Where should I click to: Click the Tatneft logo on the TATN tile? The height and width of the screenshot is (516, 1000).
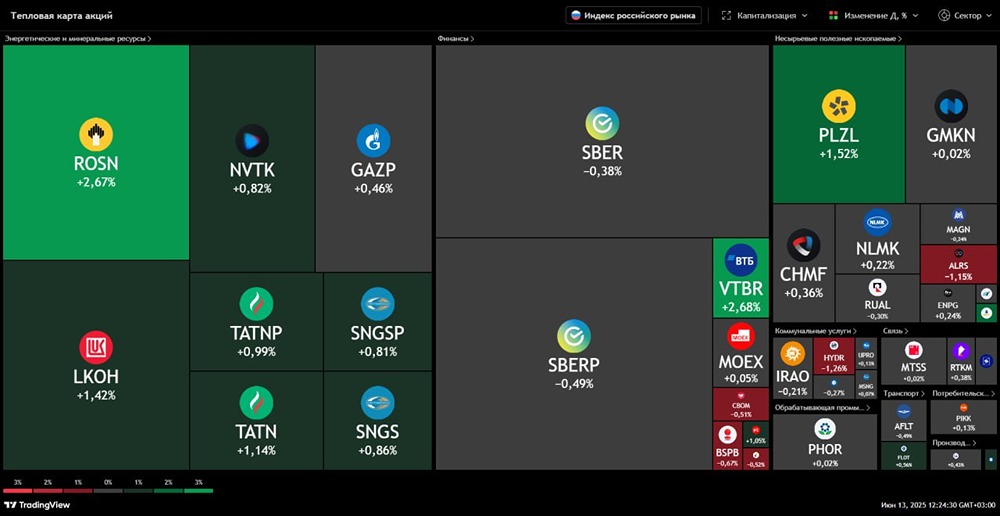(x=256, y=403)
